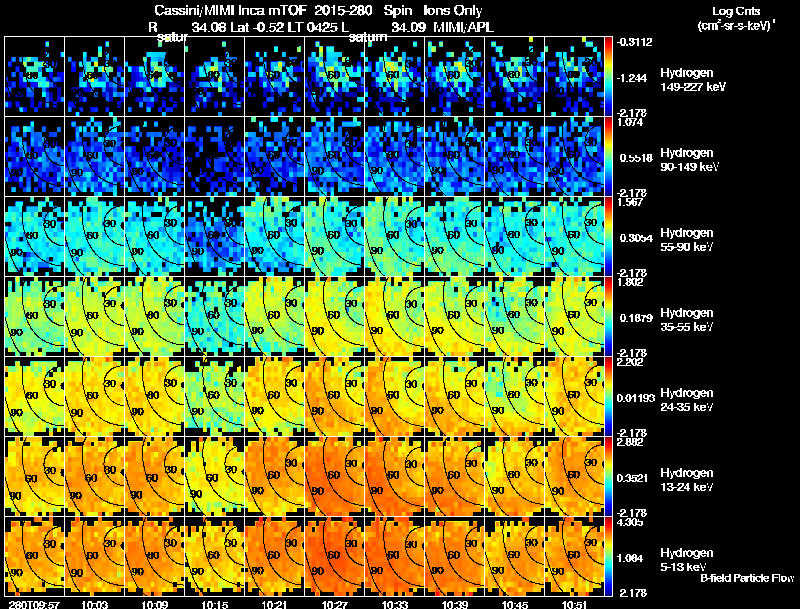
Task: Click the 'Hydrogen 35-55 keV' row label
Action: (686, 320)
